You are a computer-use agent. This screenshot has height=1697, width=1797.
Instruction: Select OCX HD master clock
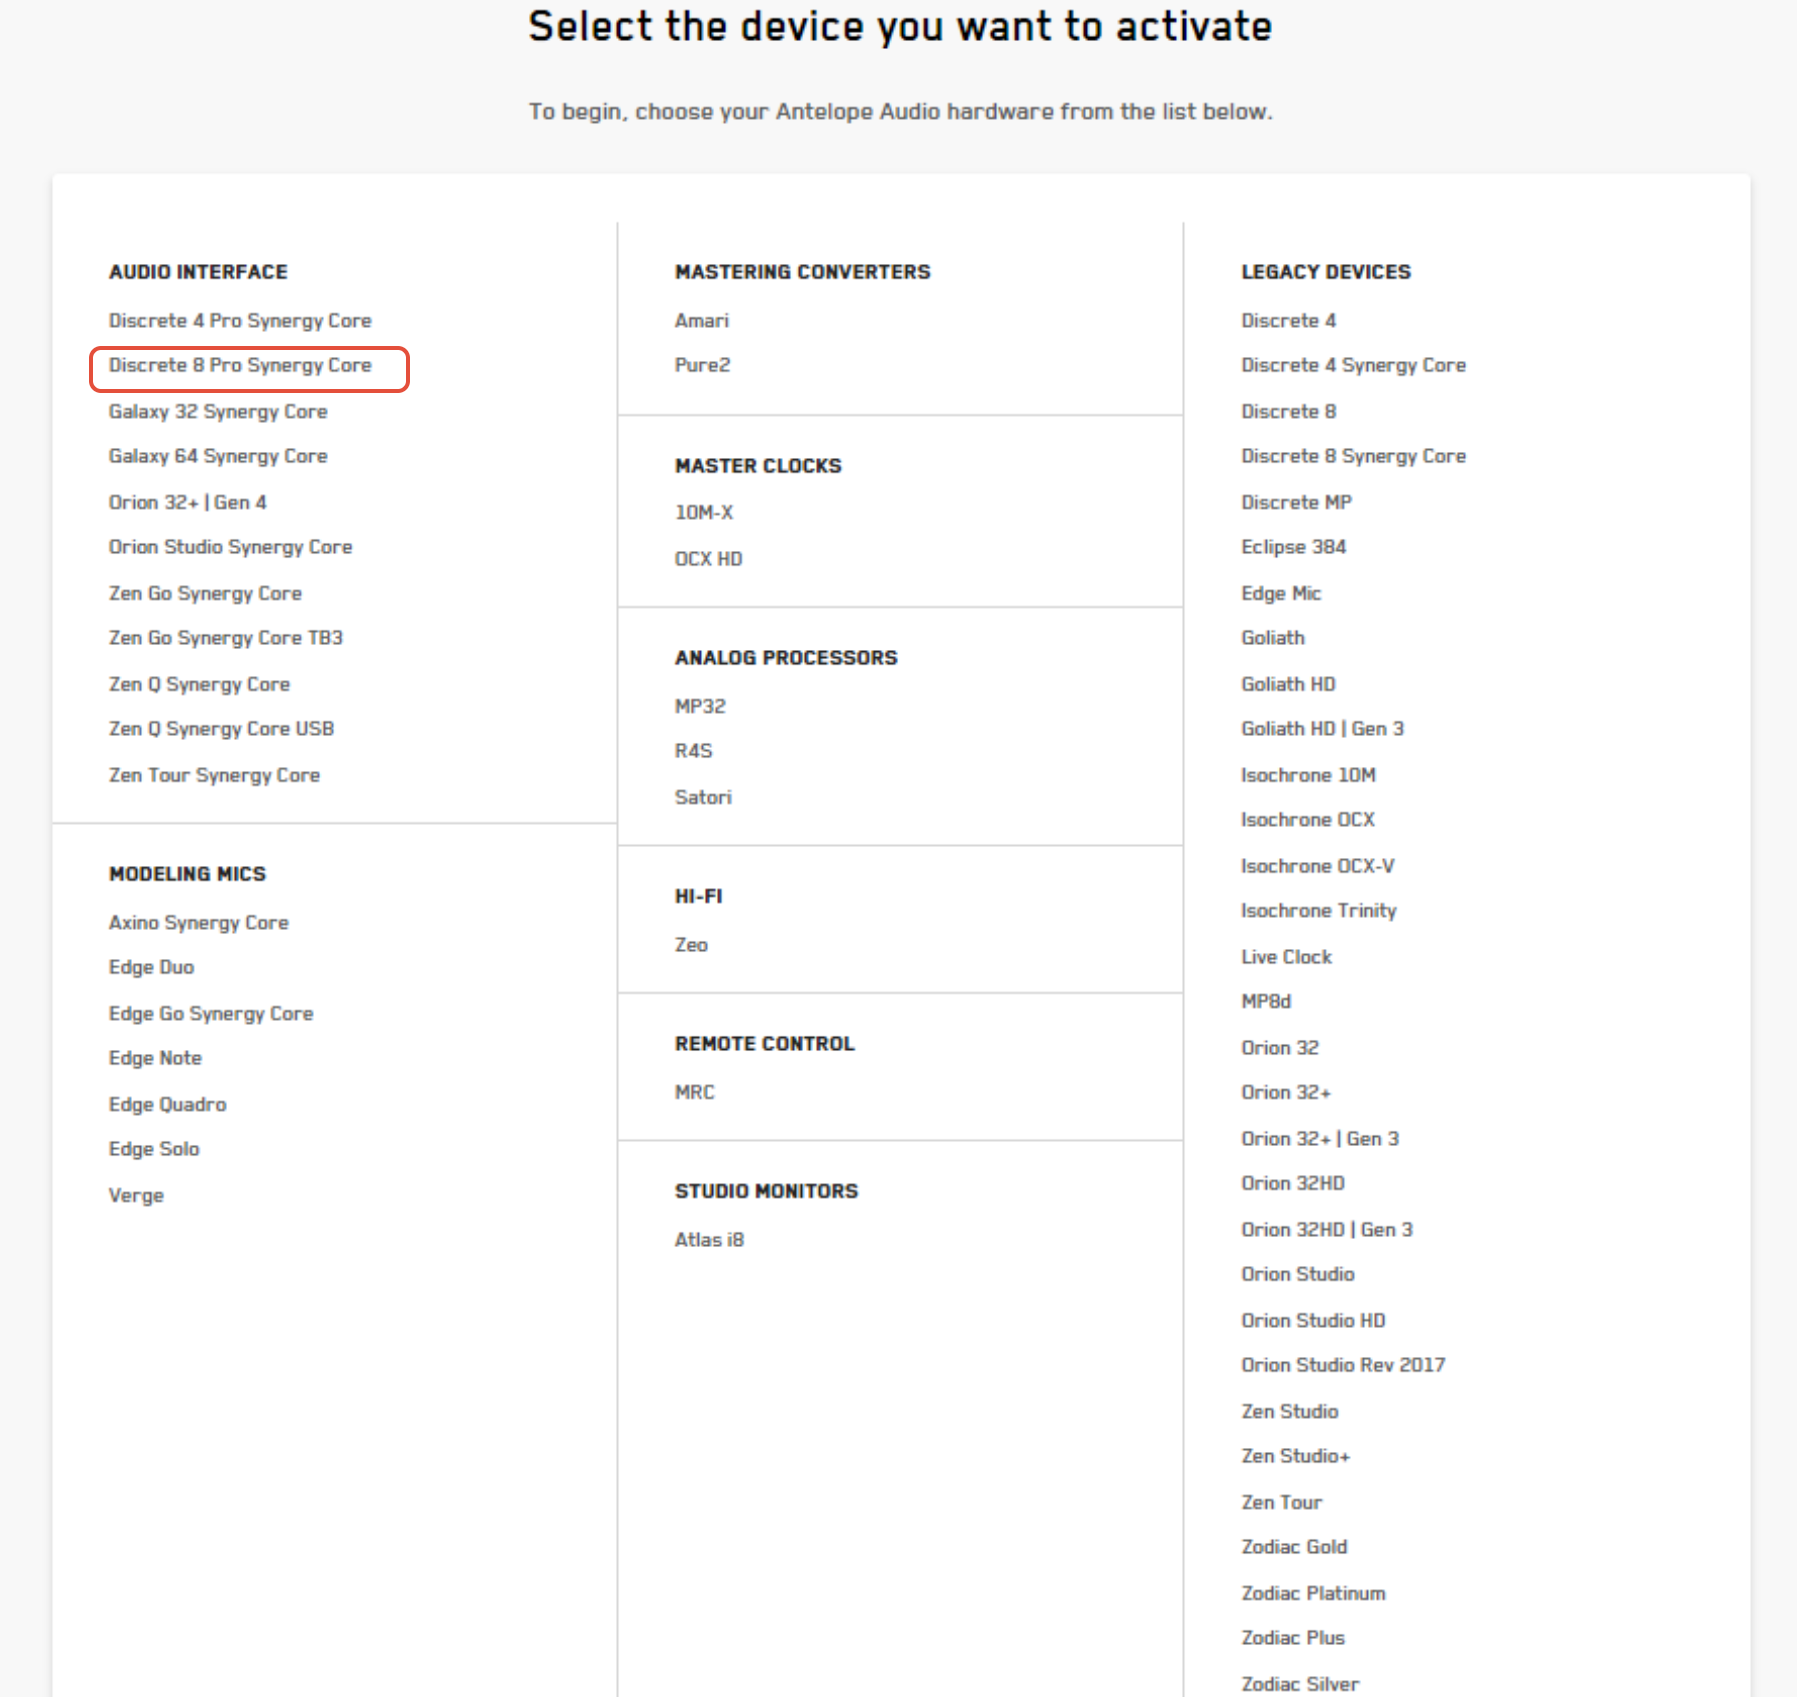point(709,559)
